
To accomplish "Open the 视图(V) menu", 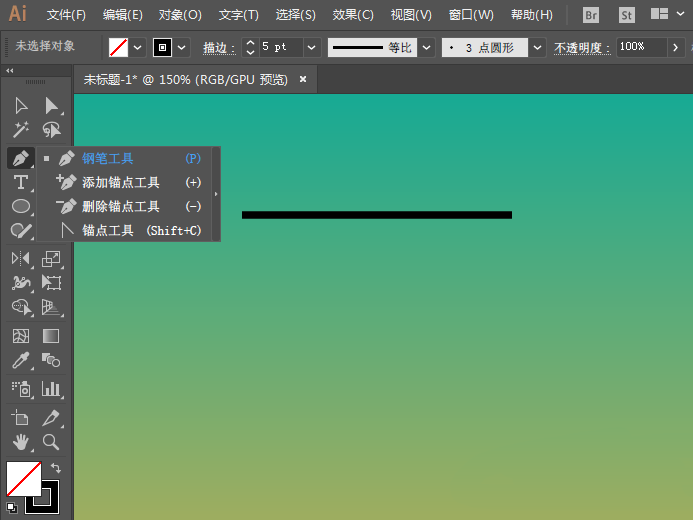I will click(x=411, y=15).
